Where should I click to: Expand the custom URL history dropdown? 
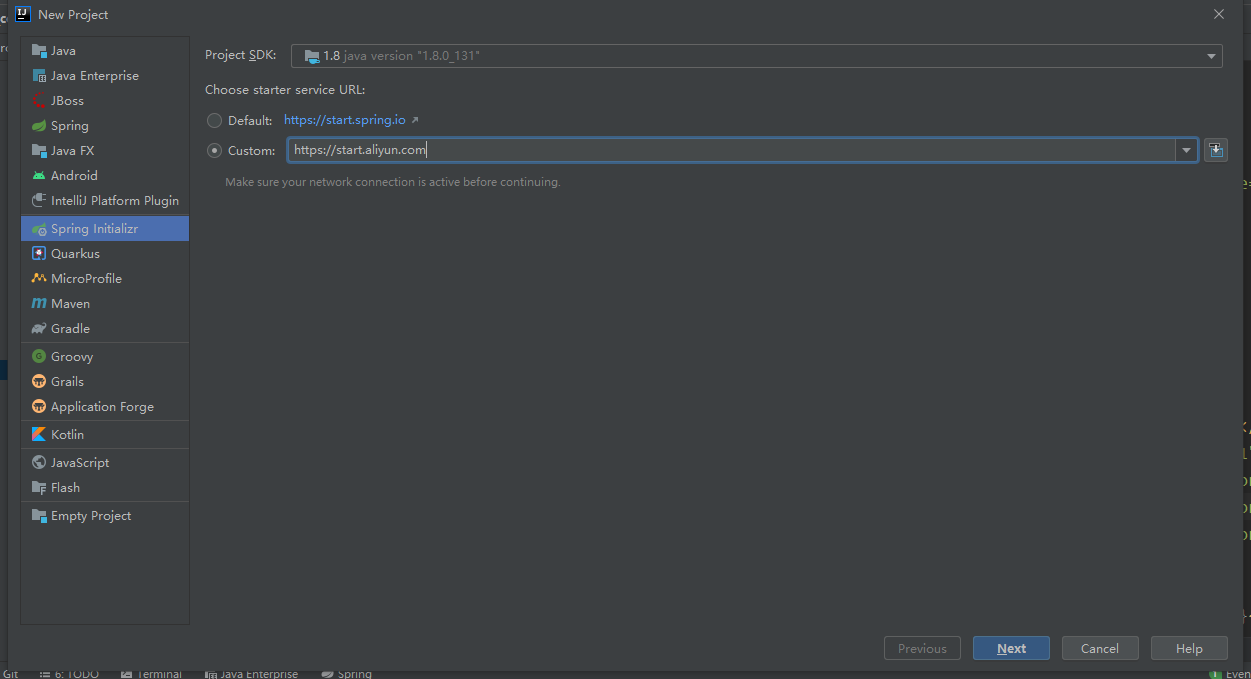tap(1186, 150)
